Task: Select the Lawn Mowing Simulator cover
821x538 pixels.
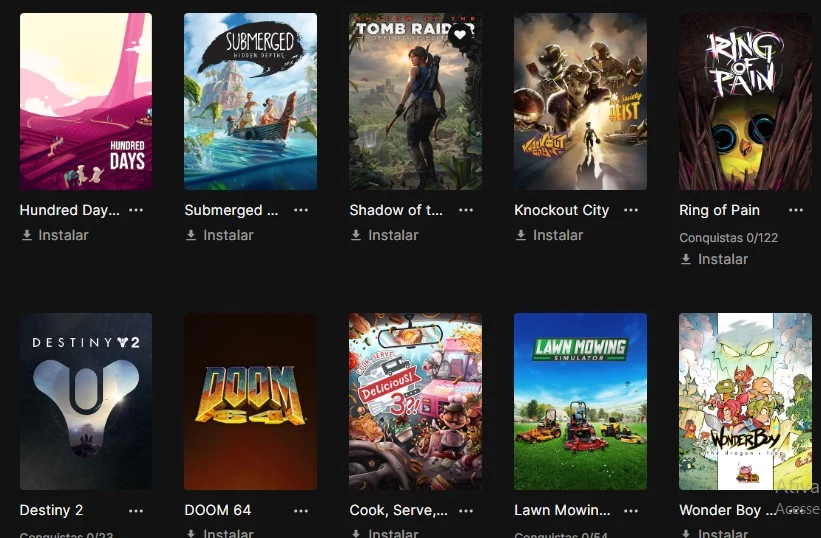Action: coord(580,401)
